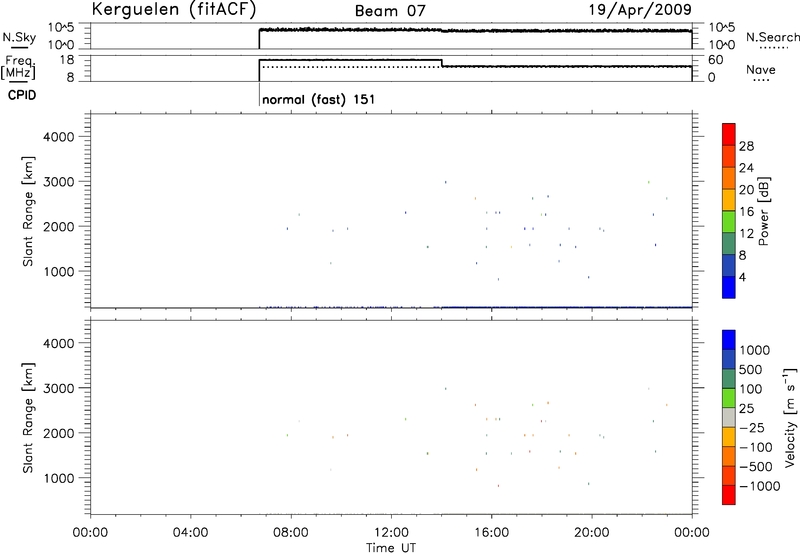Select the '−1000' label on Velocity colorbar
Screen dimensions: 800x554
pos(760,486)
